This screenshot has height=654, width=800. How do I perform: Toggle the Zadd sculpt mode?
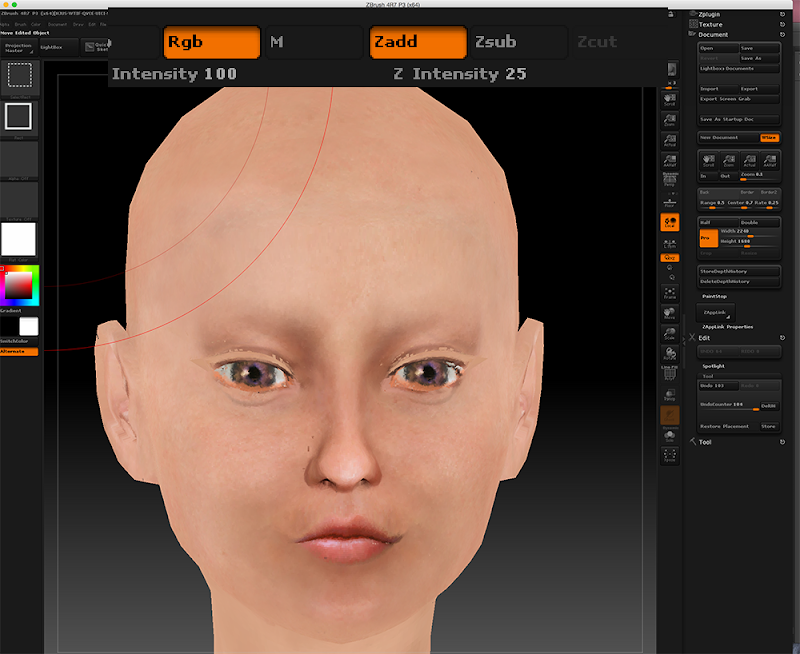[417, 42]
